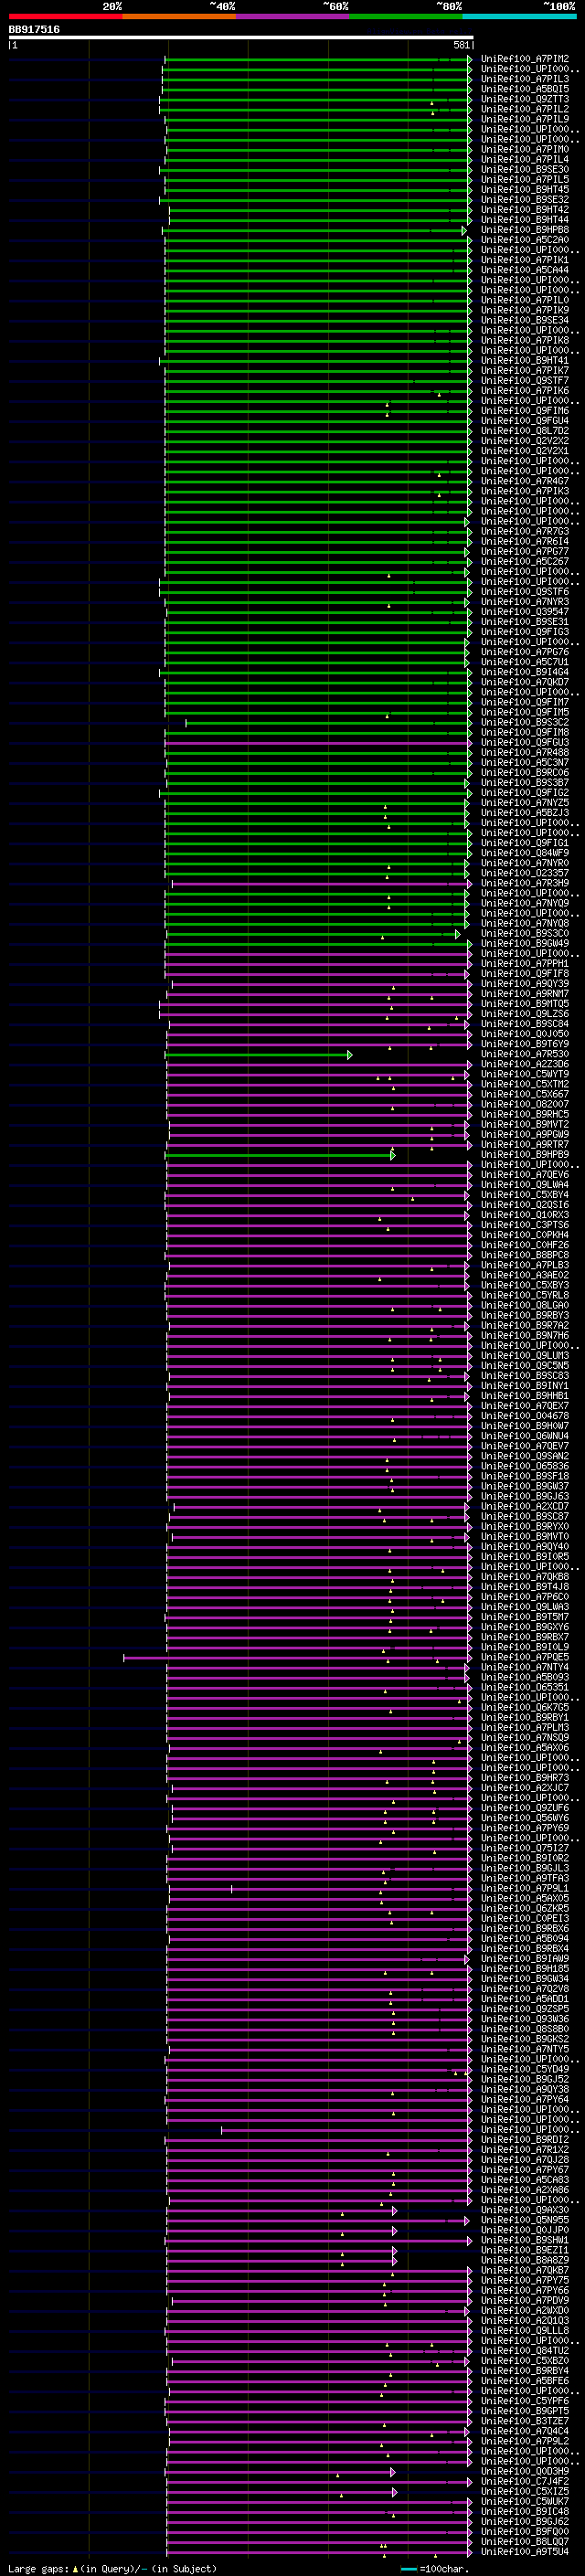This screenshot has width=585, height=2576.
Task: Click the short green arrow of UniRef100_B9HPB9
Action: [280, 1155]
